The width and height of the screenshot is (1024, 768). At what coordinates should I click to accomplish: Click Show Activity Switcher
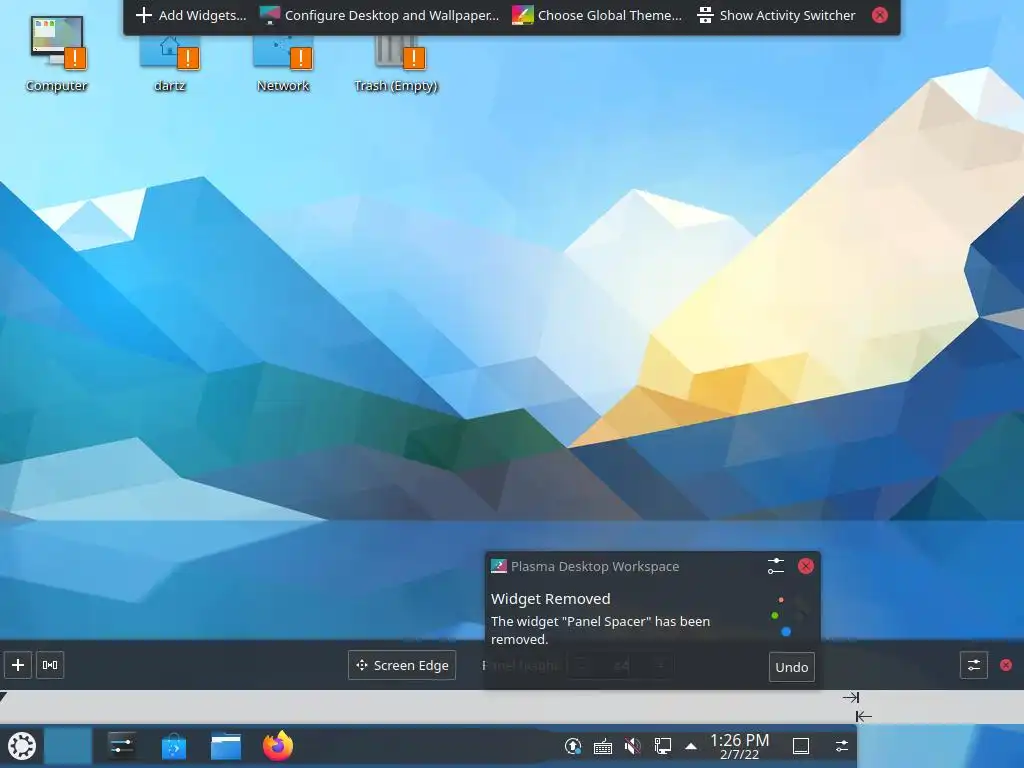776,15
